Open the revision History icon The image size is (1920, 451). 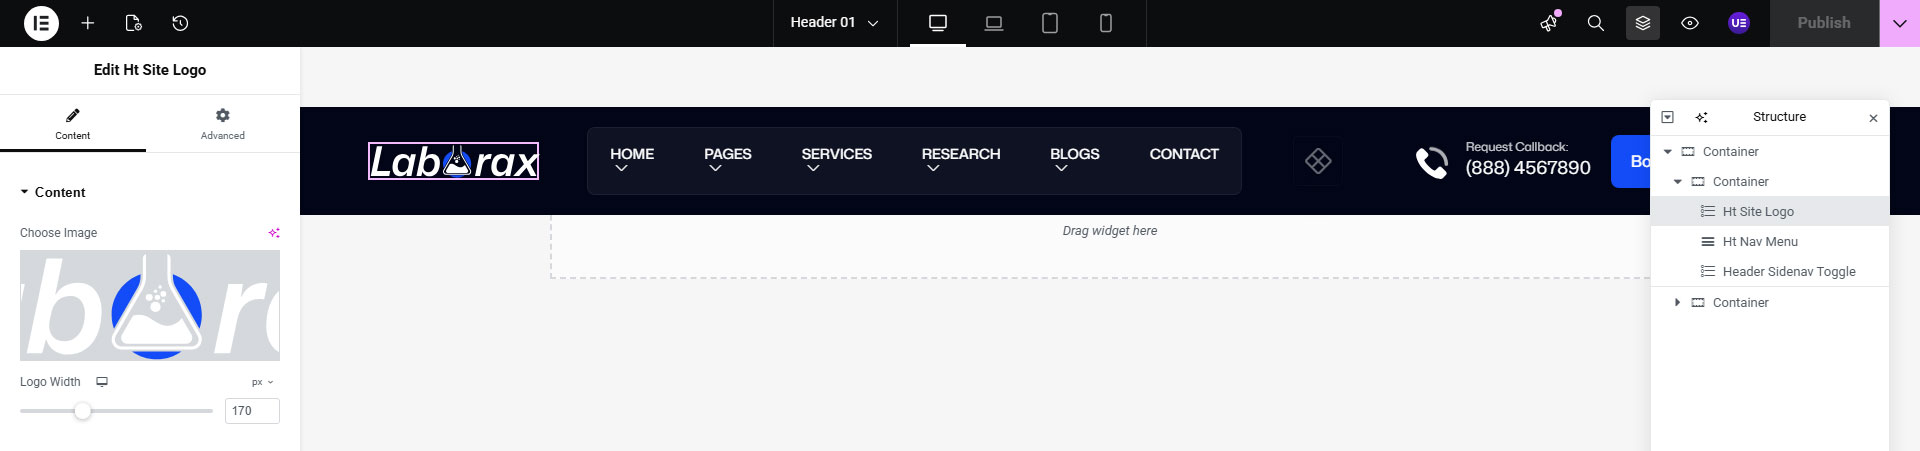point(180,23)
